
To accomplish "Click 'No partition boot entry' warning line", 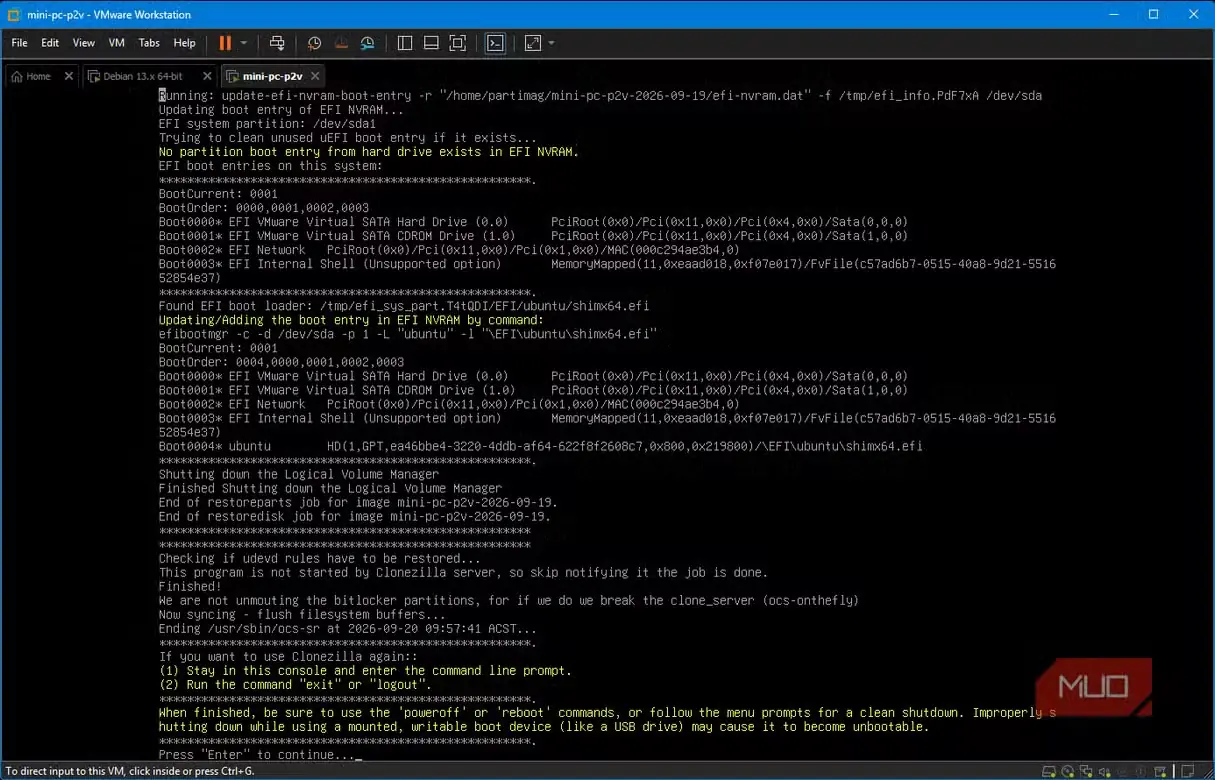I will (x=368, y=152).
